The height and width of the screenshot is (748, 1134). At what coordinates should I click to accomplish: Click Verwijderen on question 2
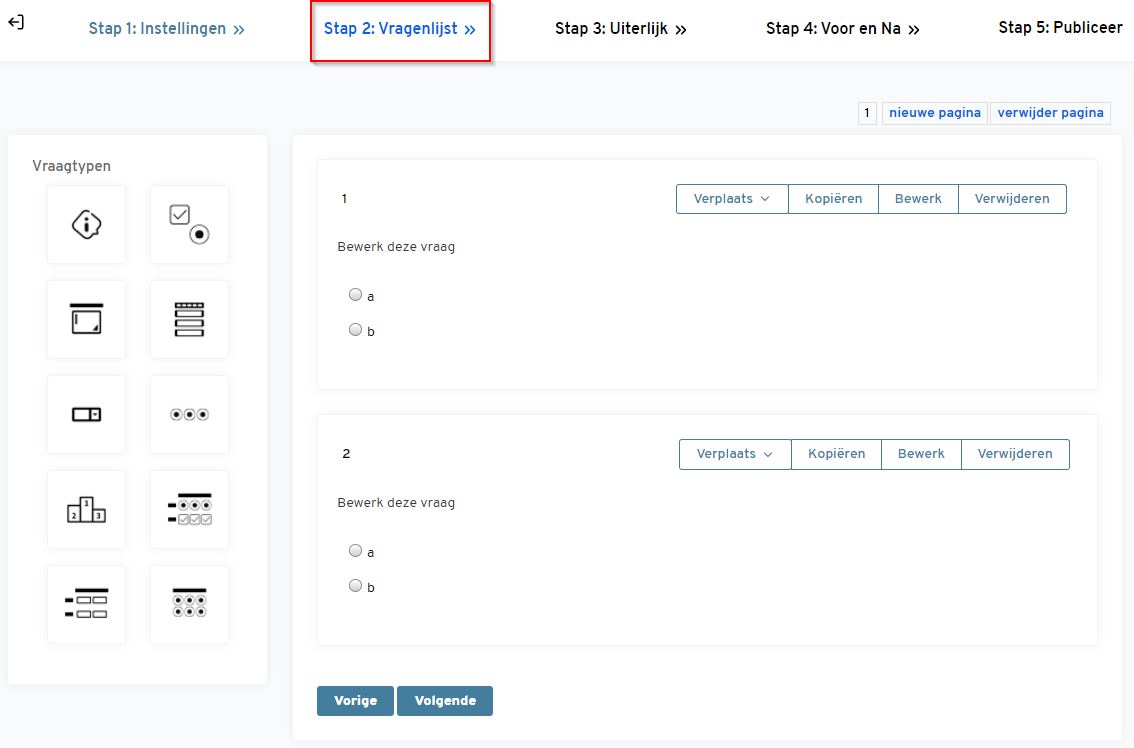tap(1015, 454)
